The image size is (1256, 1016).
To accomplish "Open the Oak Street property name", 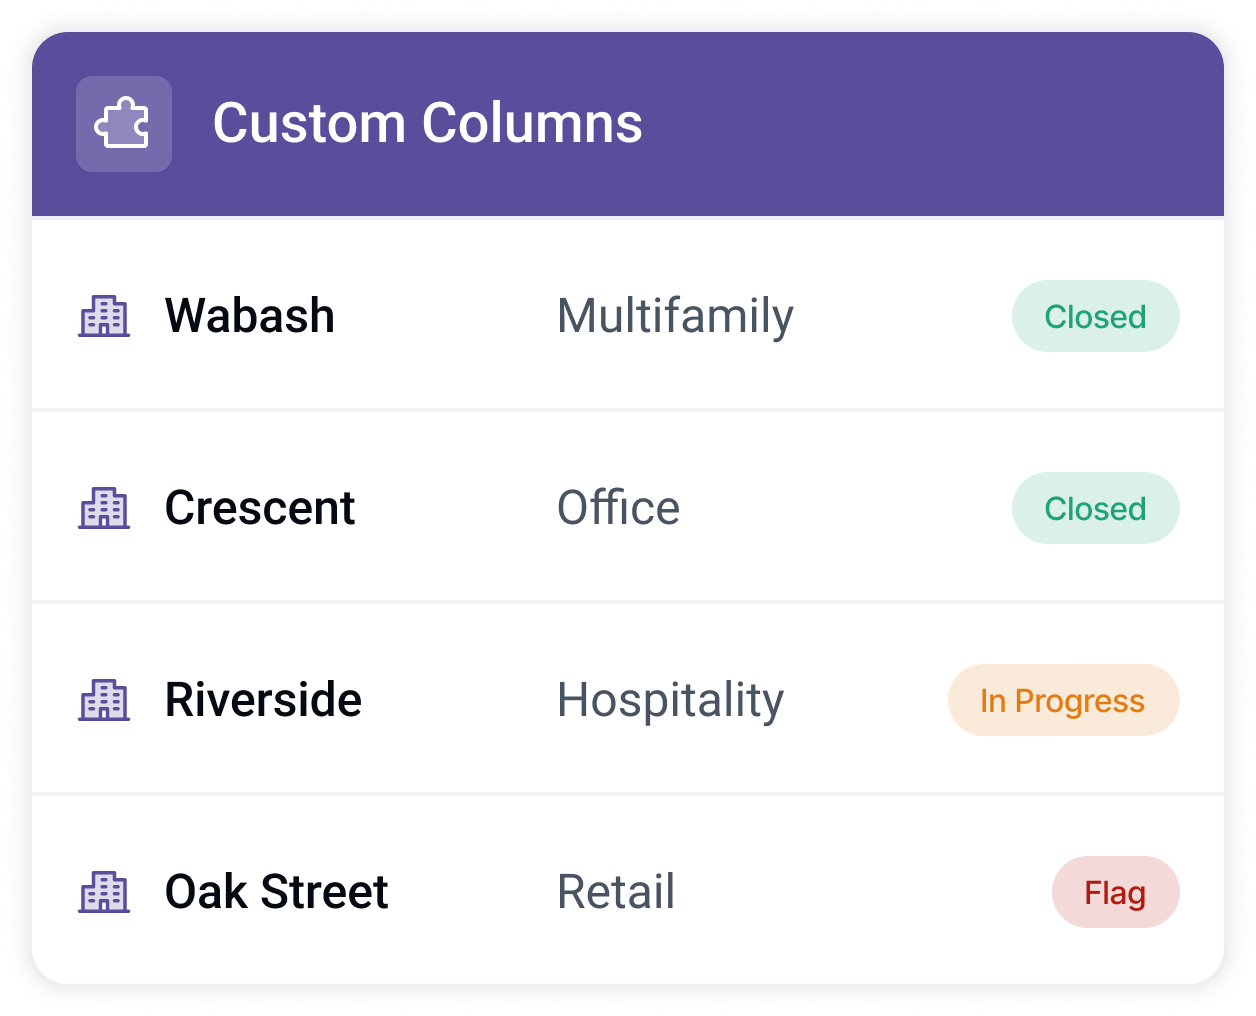I will tap(276, 892).
